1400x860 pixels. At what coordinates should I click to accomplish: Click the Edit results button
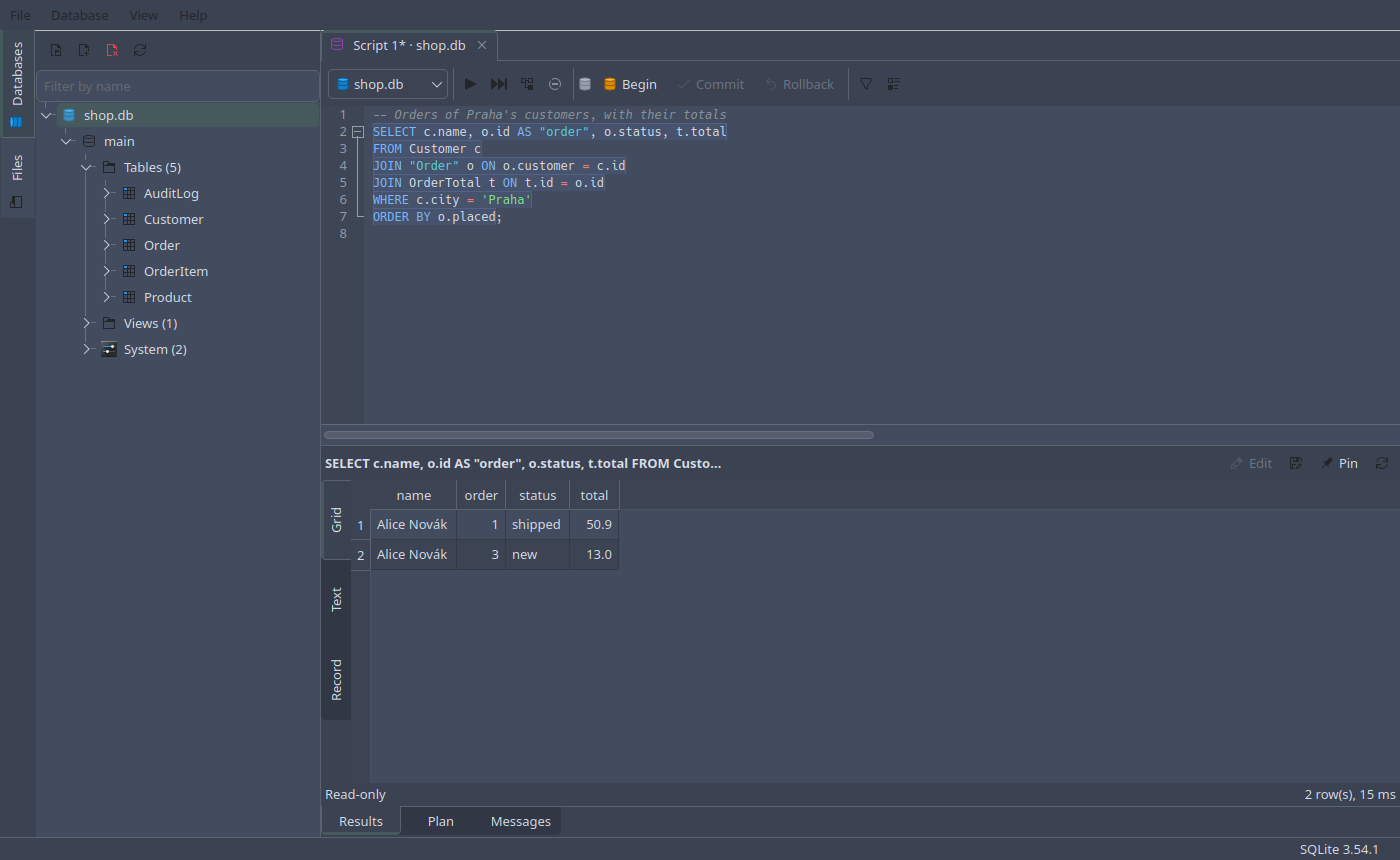[x=1251, y=463]
